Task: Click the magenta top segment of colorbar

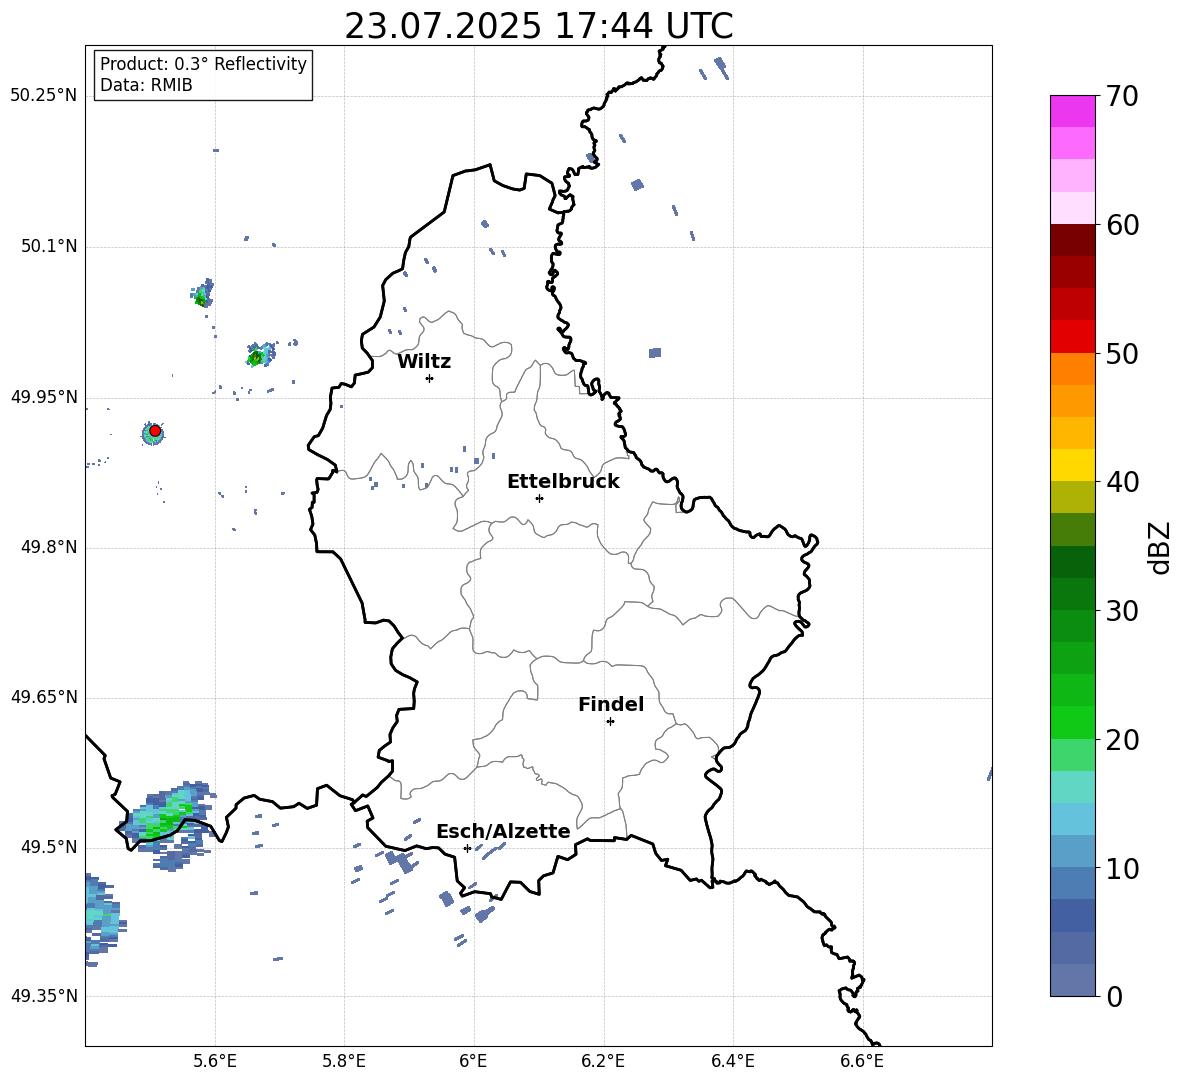Action: [x=1072, y=111]
